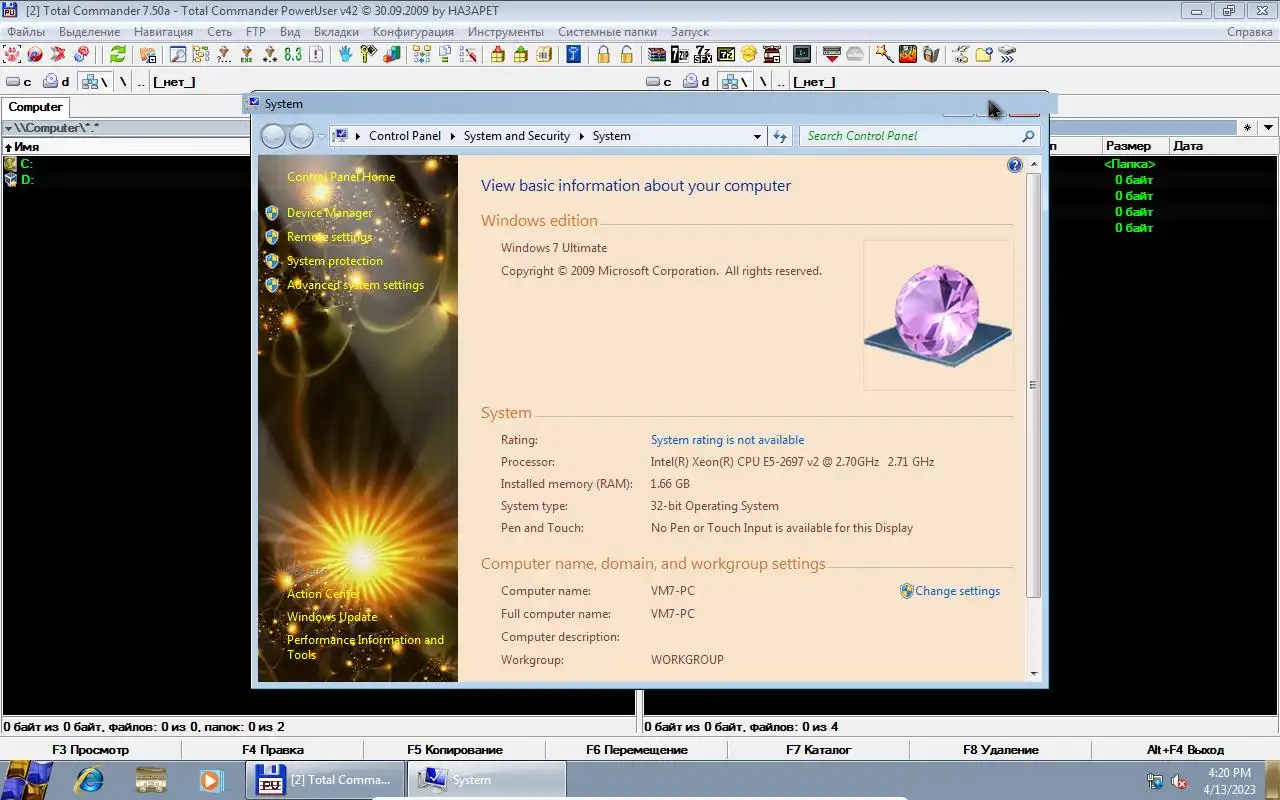Click the System window vertical scrollbar
Viewport: 1280px width, 800px height.
tap(1033, 385)
